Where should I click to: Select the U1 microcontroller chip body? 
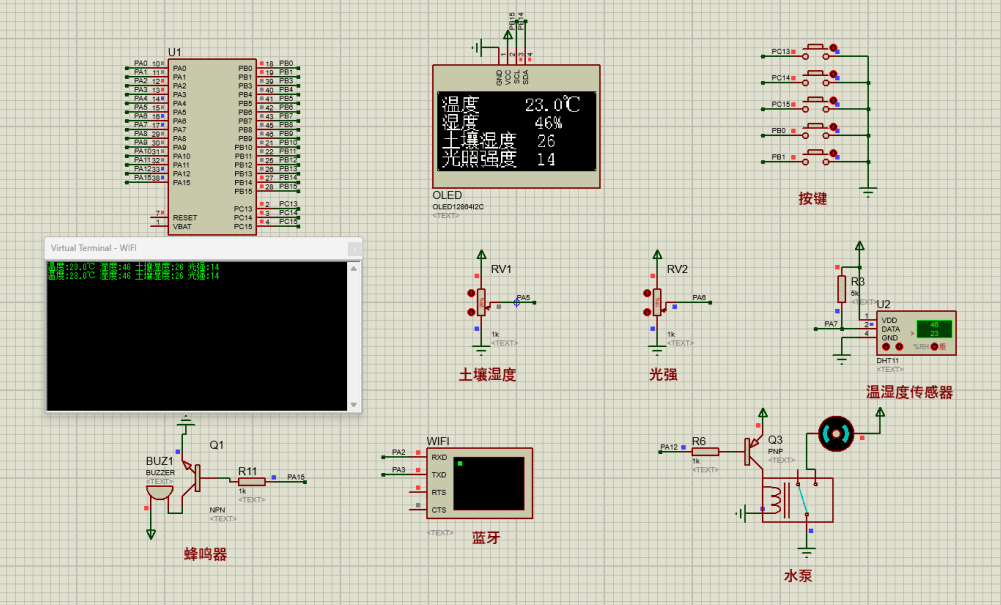(212, 147)
